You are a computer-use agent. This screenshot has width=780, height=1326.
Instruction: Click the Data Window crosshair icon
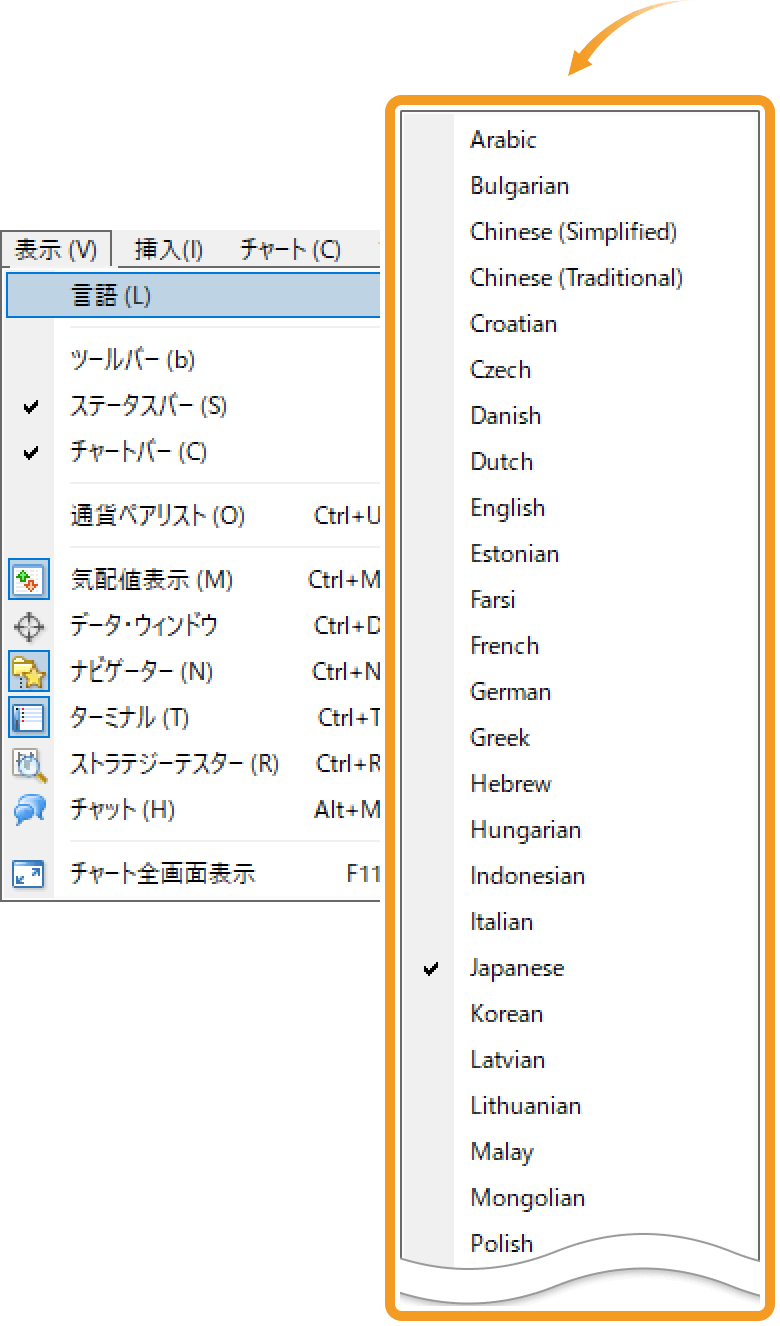(28, 626)
